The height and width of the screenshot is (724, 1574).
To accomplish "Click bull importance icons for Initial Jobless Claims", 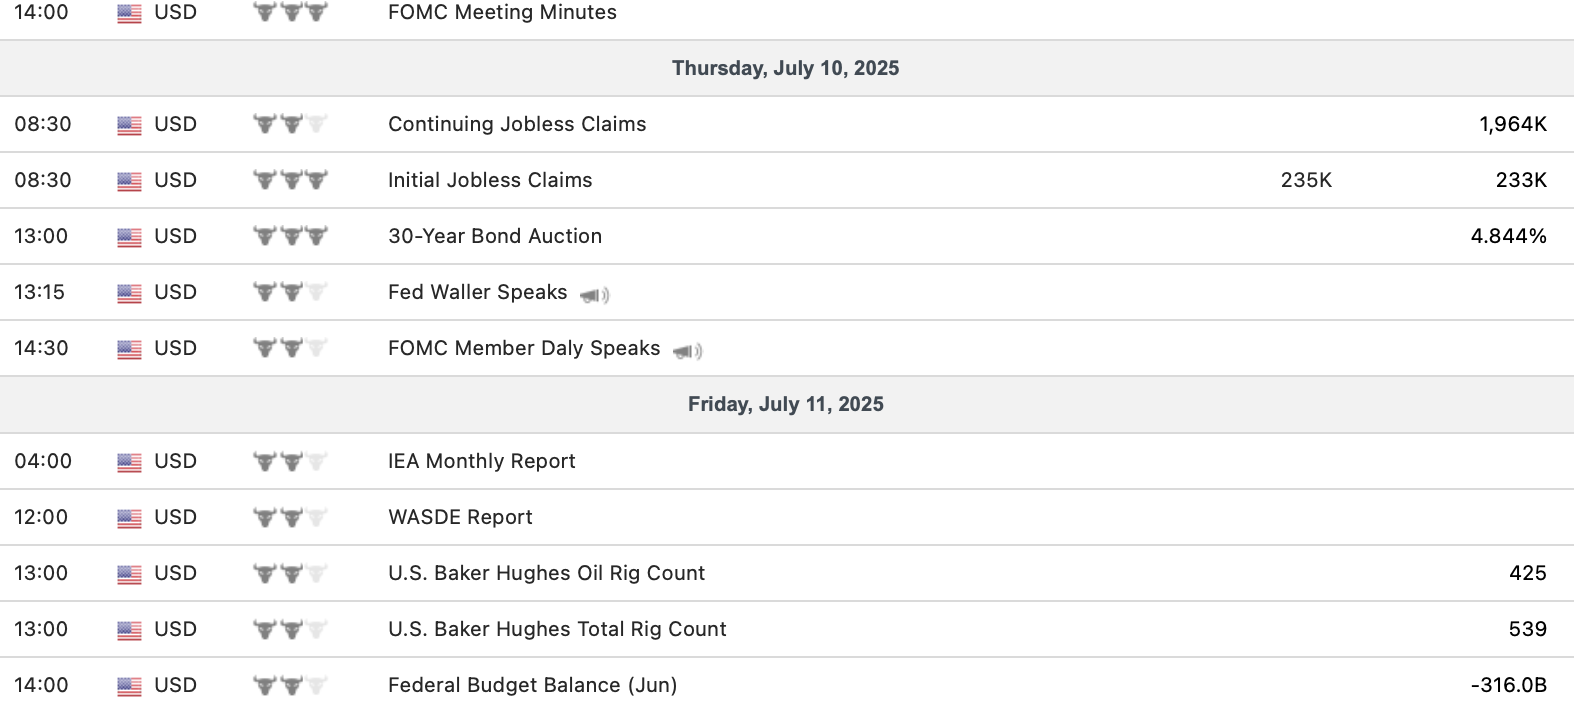I will 290,181.
